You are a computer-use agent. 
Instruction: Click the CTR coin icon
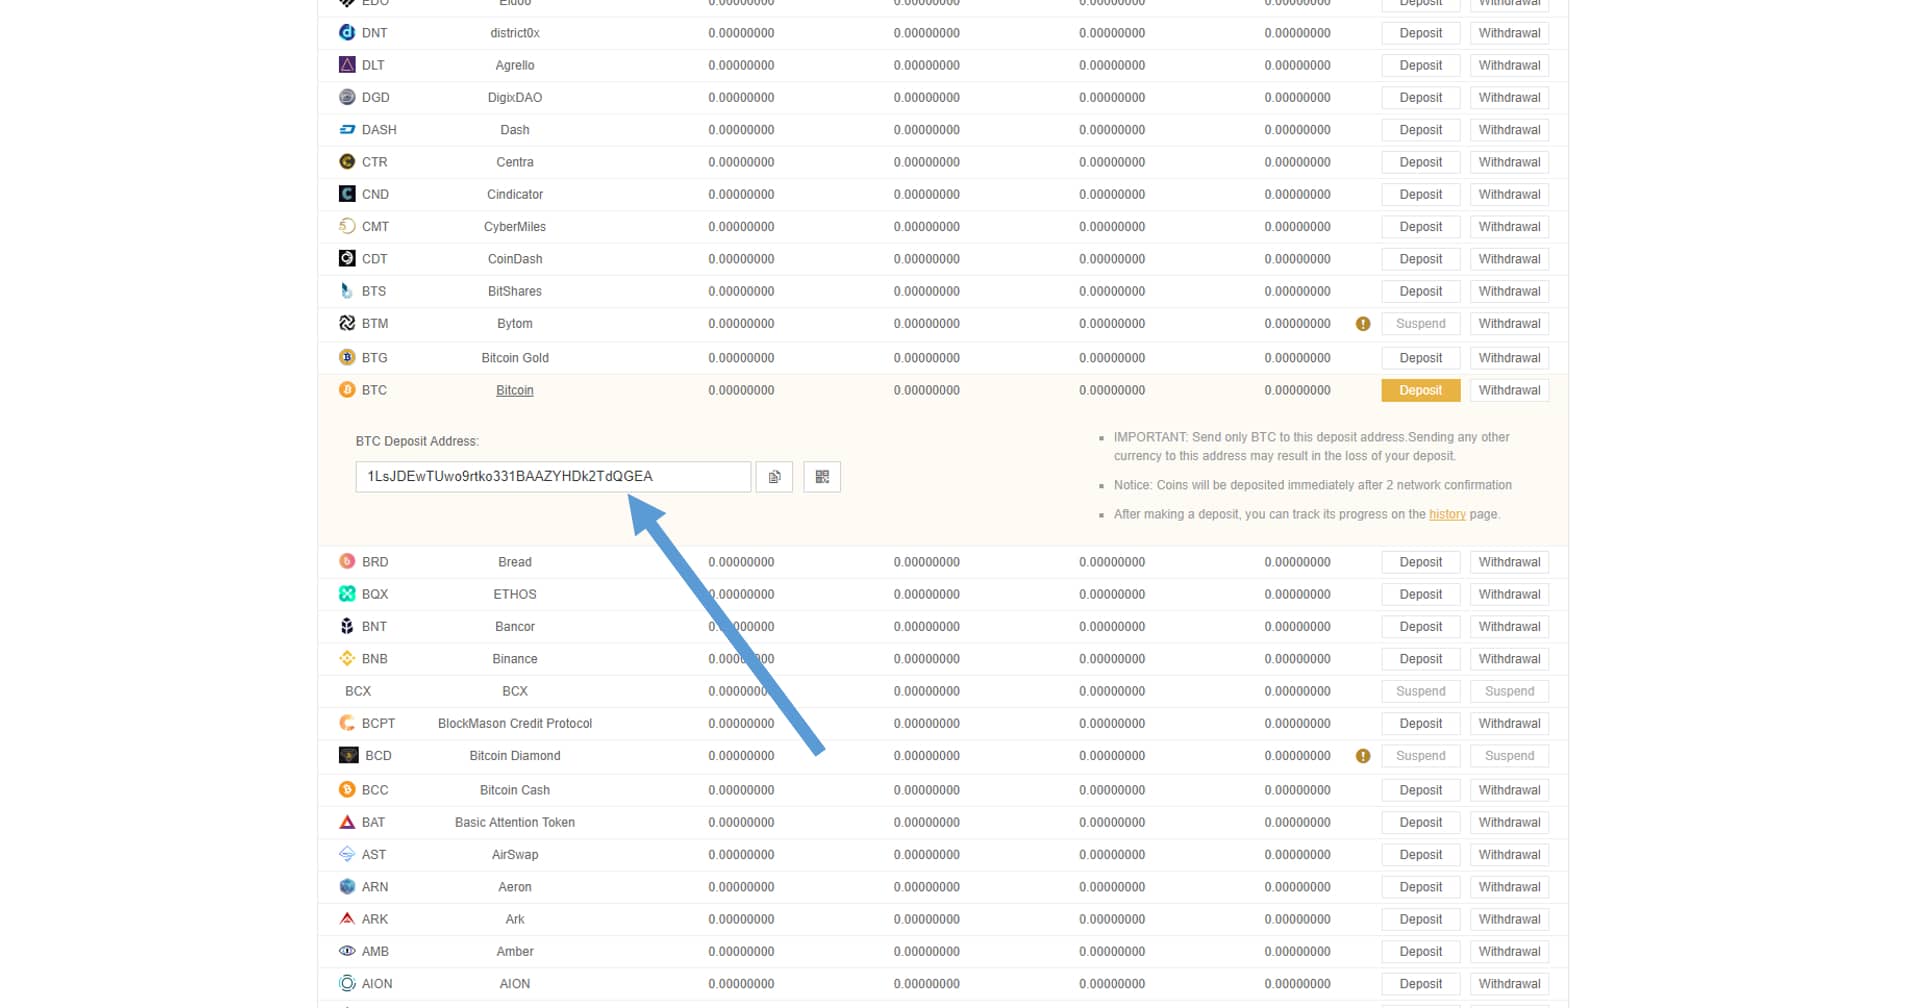pos(347,162)
